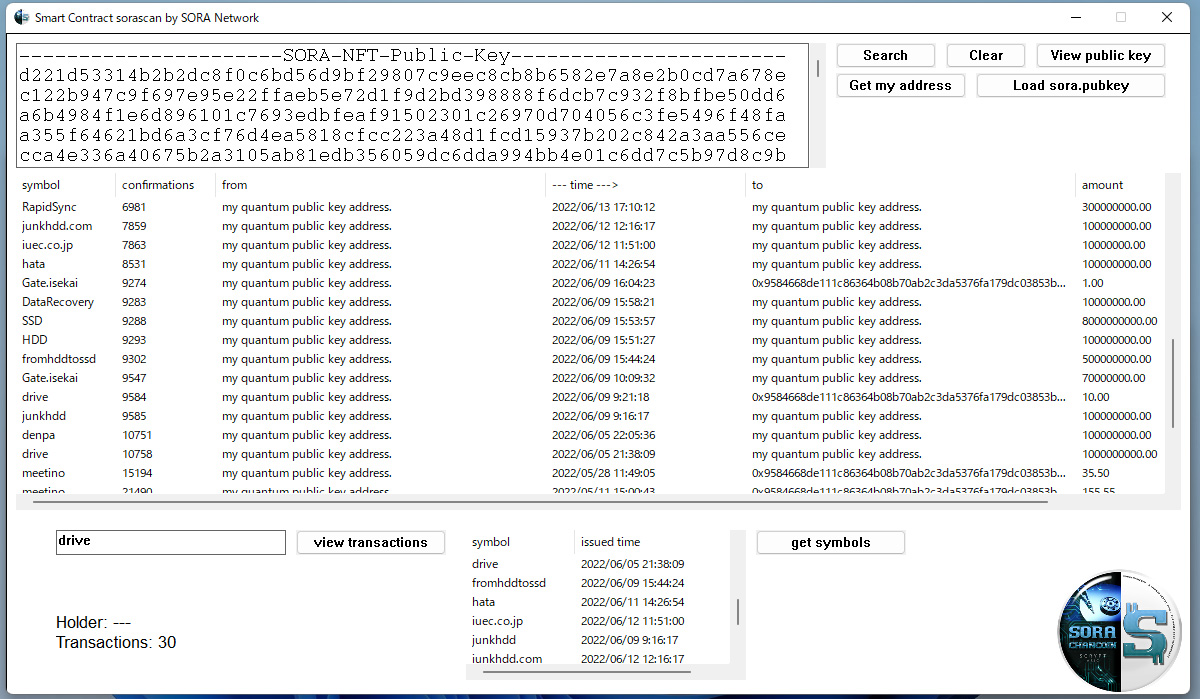Focus the symbol input containing 'drive'
The height and width of the screenshot is (699, 1200).
pos(170,541)
